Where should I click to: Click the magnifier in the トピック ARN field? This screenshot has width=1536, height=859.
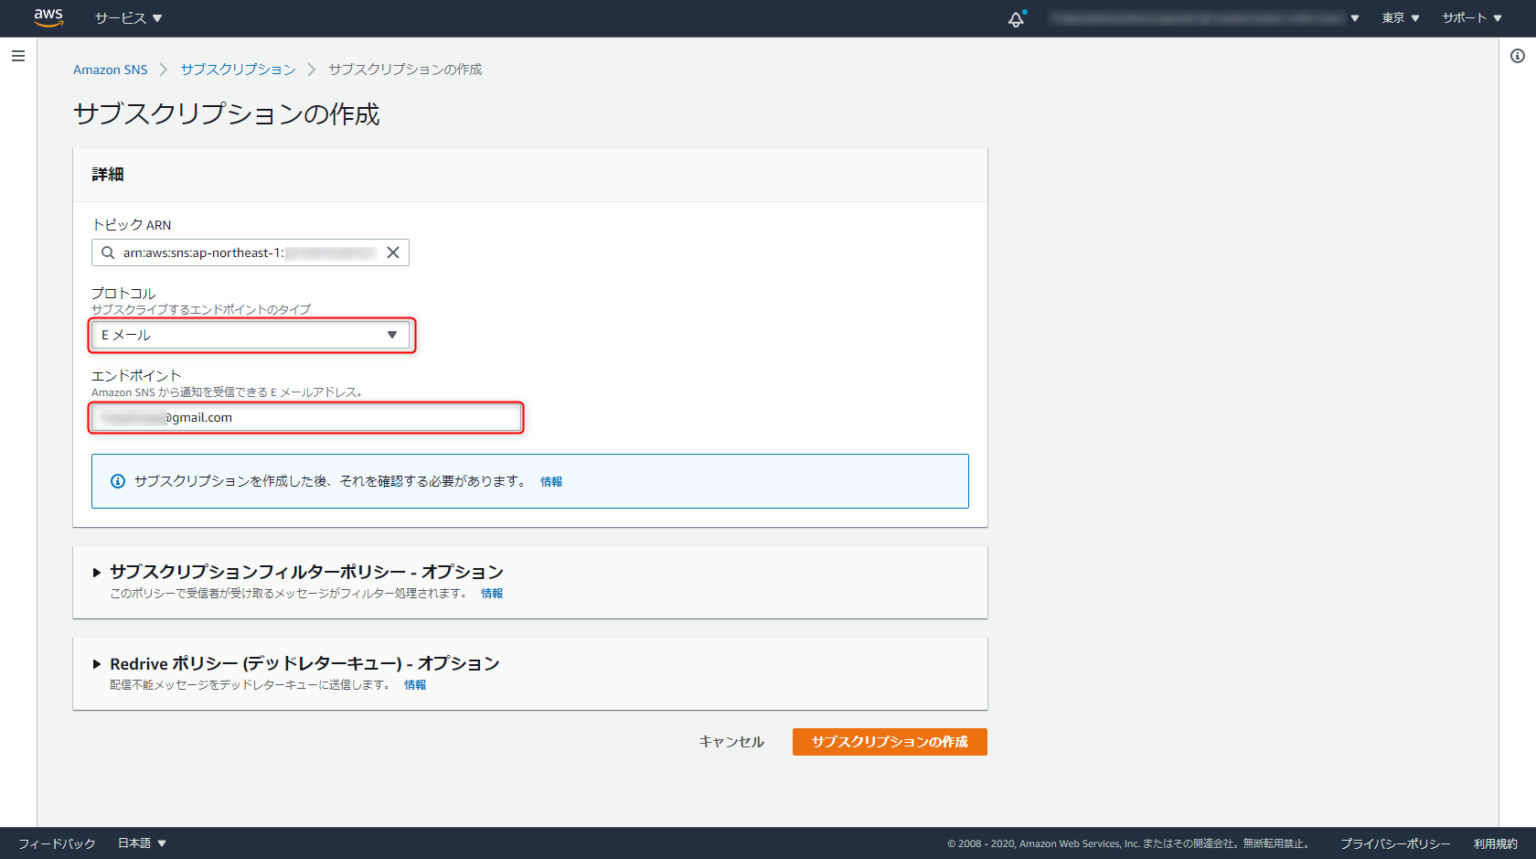point(107,252)
